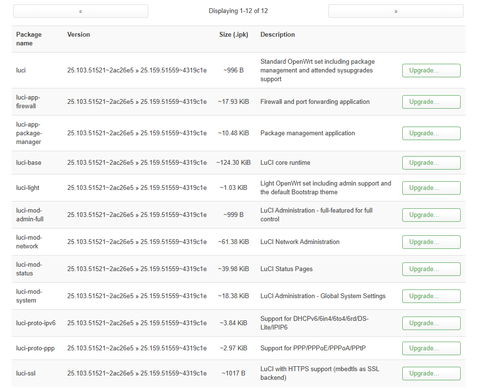Image resolution: width=480 pixels, height=389 pixels.
Task: Click the '~996 B' size value
Action: click(233, 70)
